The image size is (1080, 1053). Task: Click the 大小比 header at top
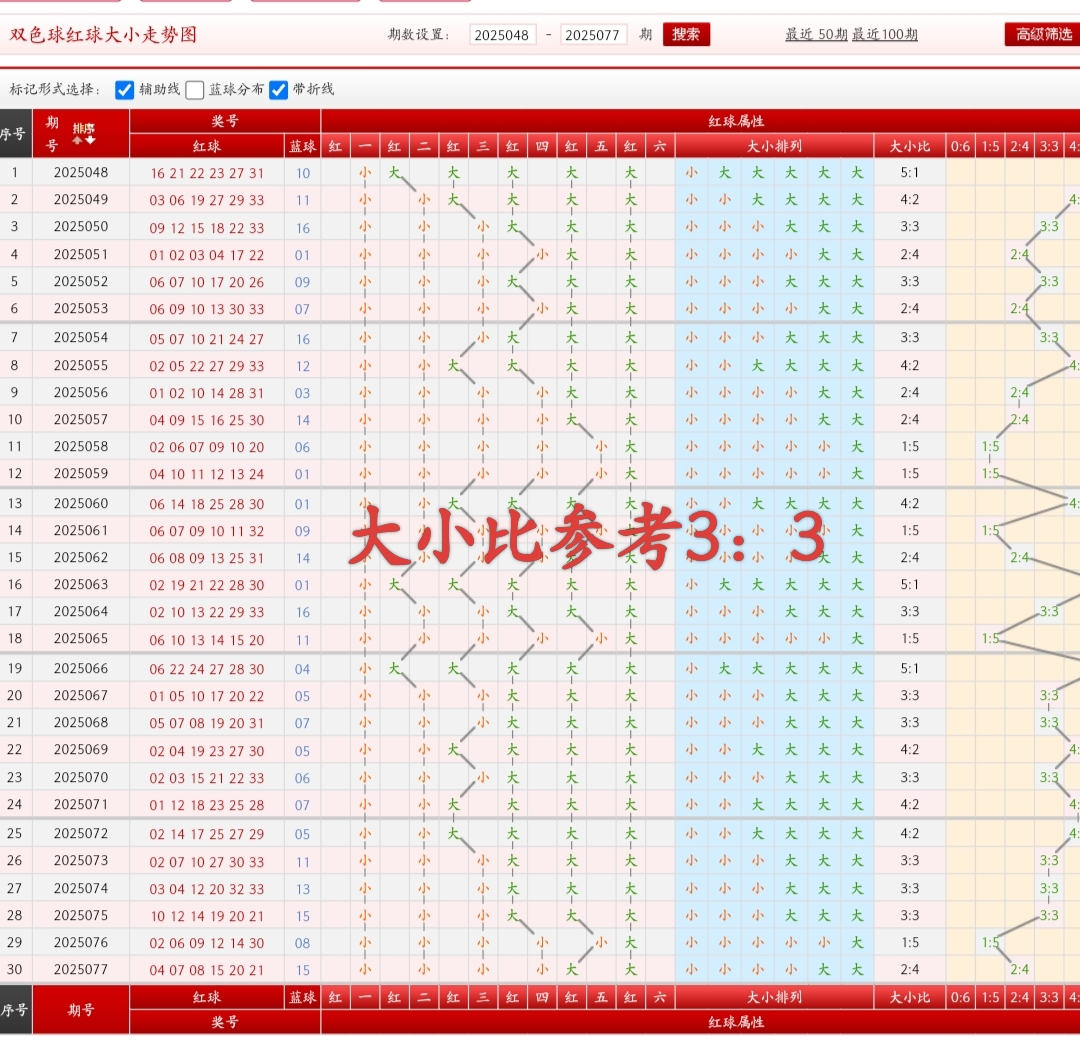909,146
